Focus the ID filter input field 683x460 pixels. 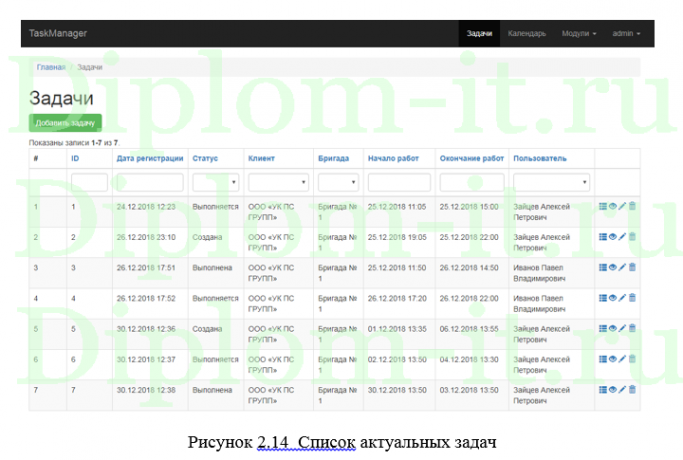click(x=89, y=182)
